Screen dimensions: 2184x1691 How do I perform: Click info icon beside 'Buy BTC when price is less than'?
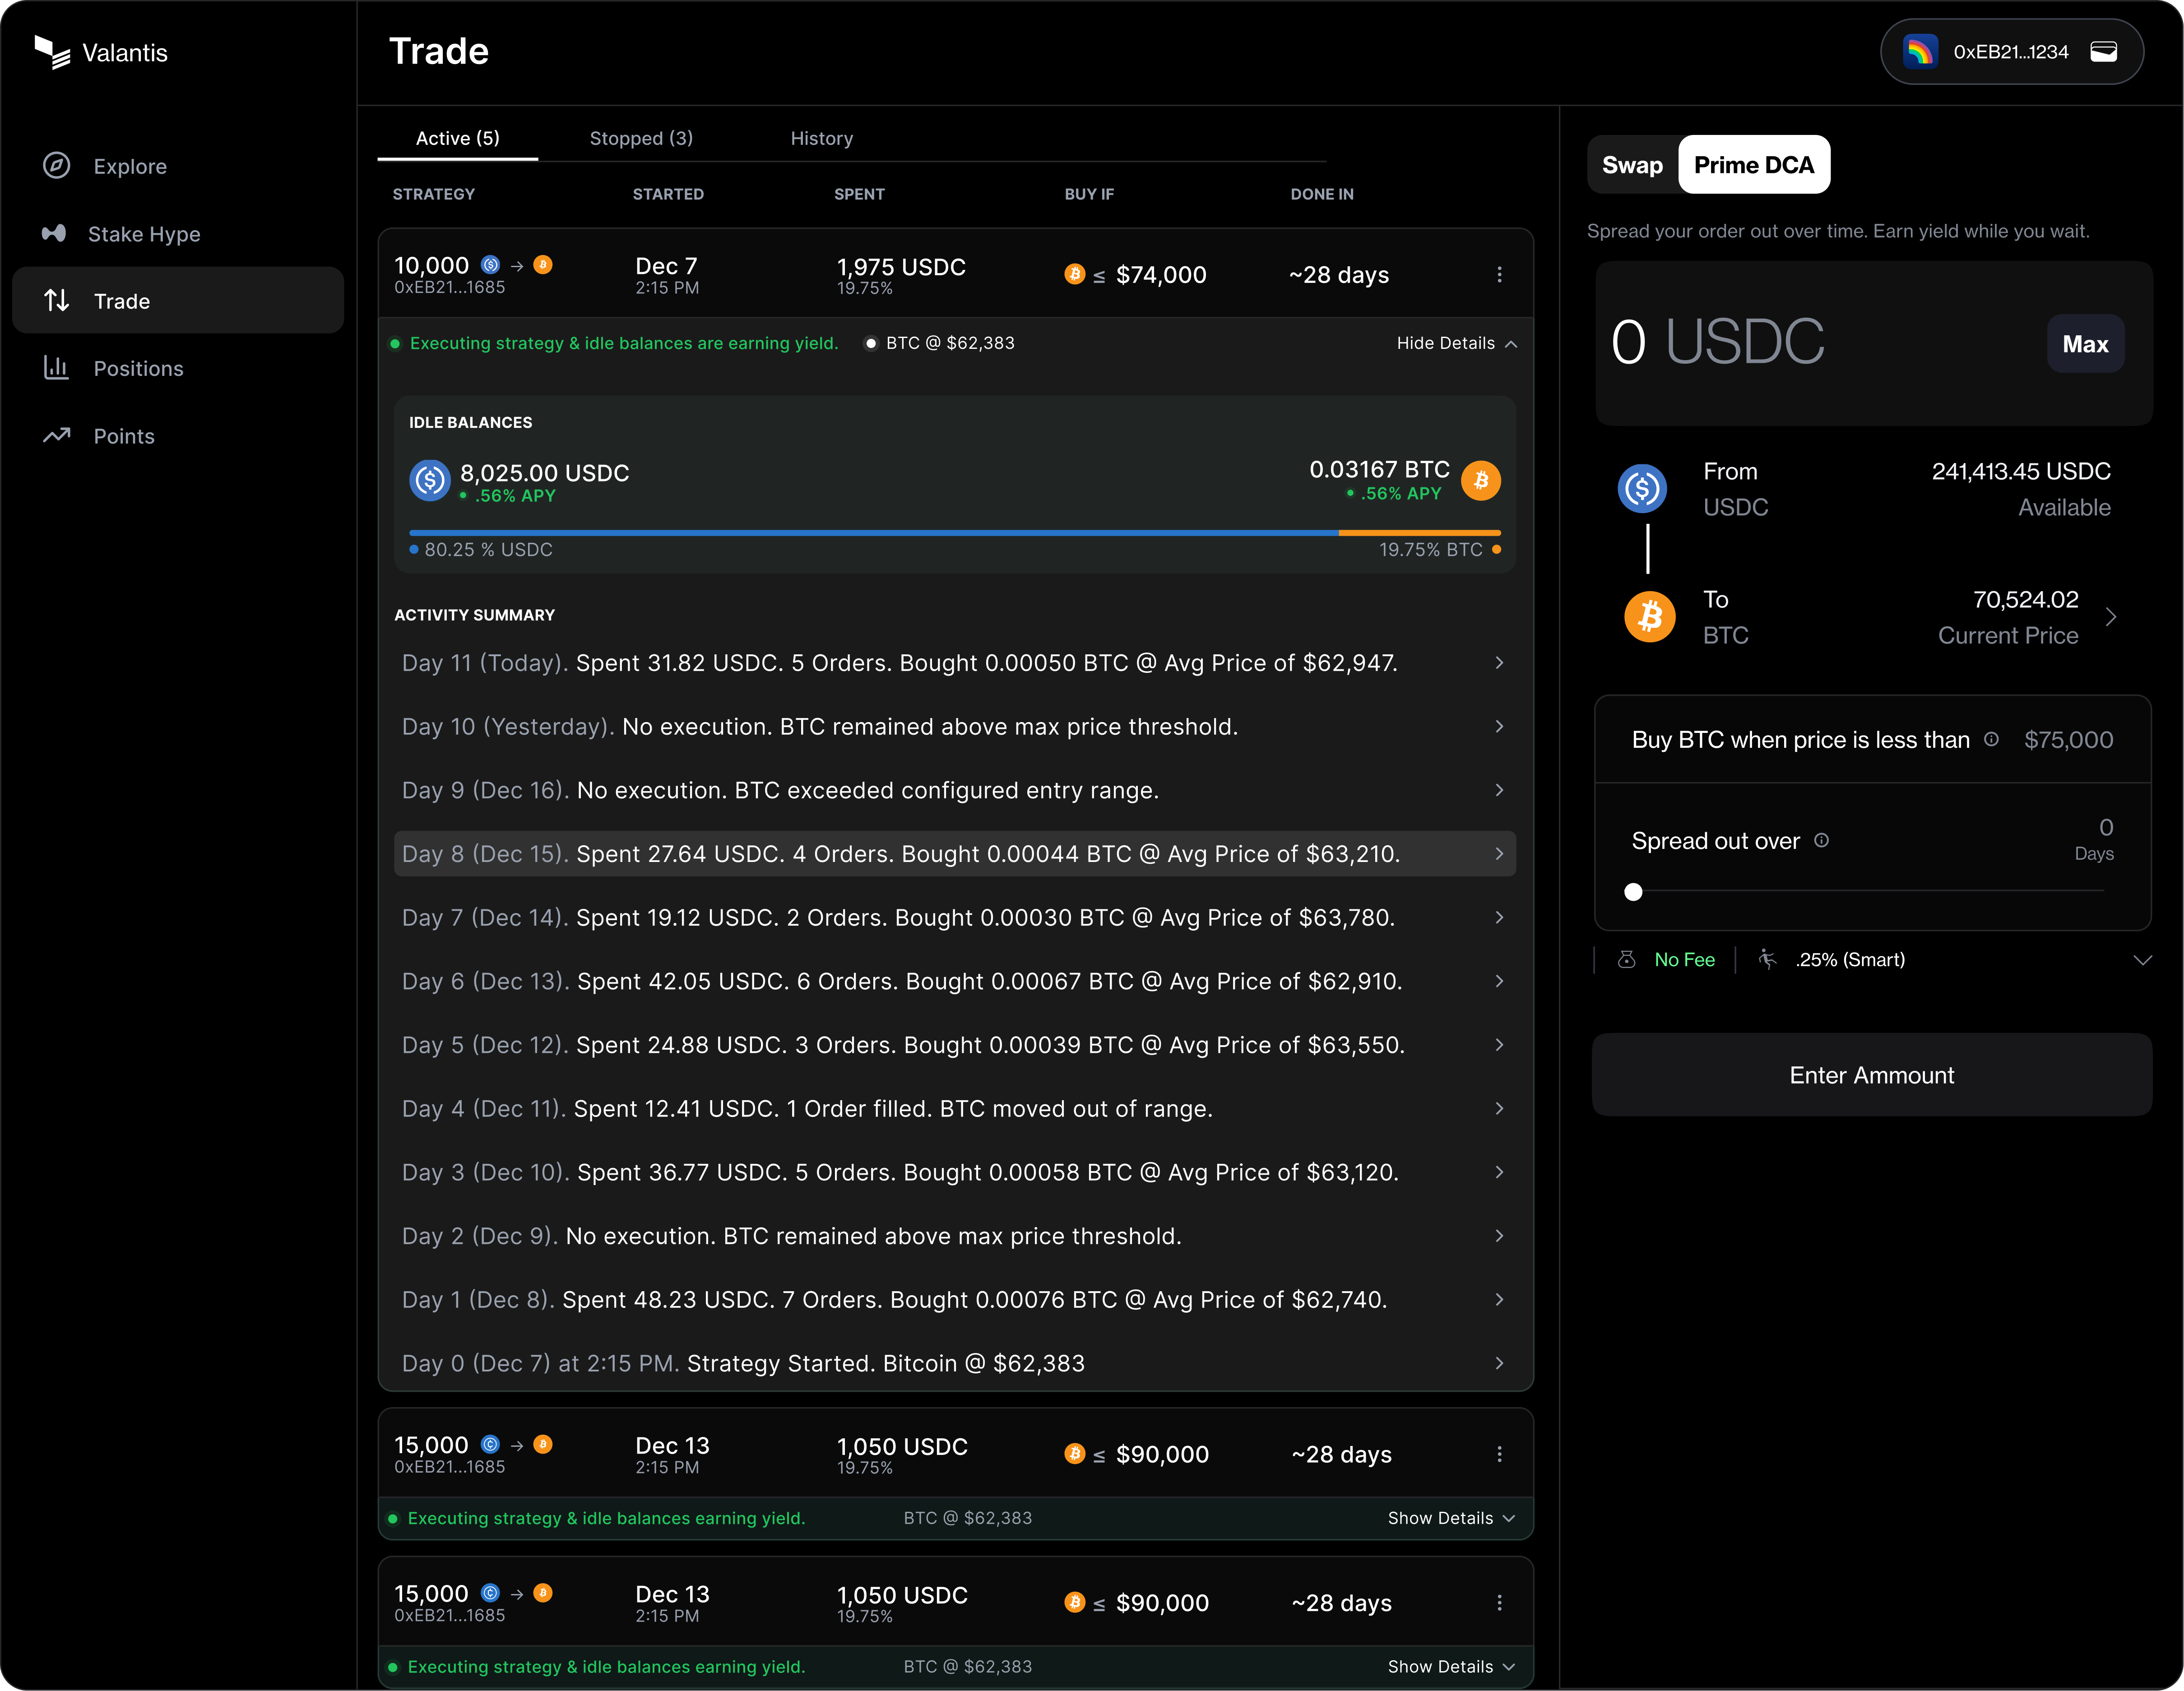[1991, 739]
